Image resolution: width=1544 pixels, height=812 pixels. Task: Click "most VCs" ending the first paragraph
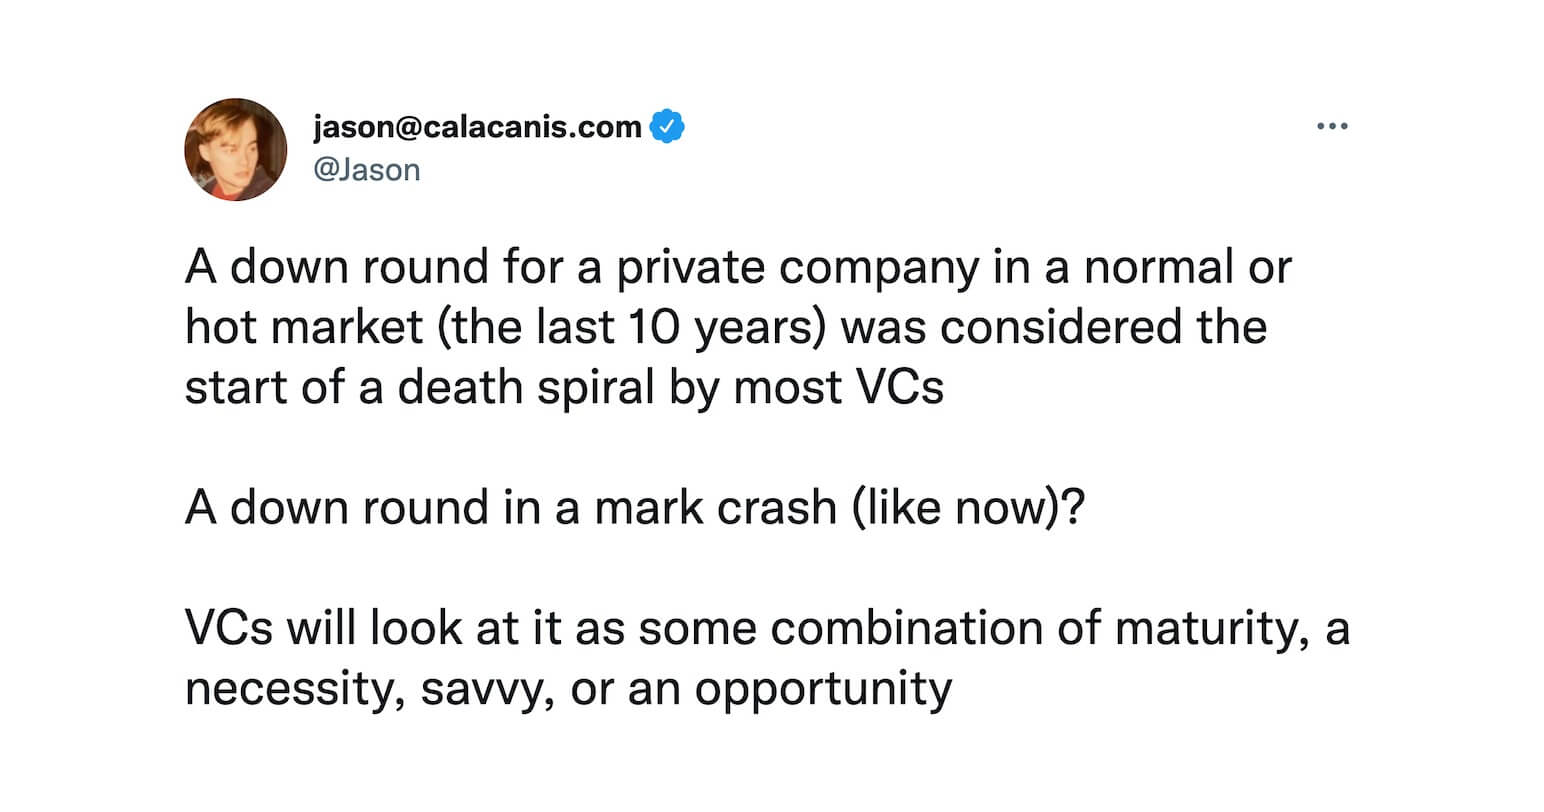pyautogui.click(x=838, y=388)
